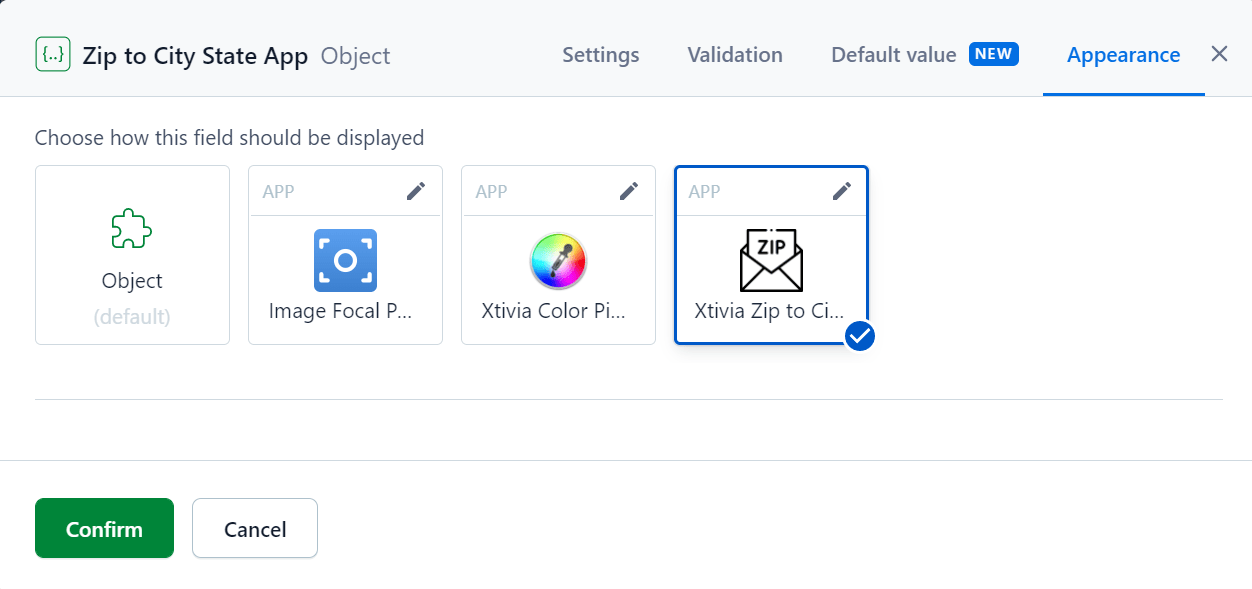1252x589 pixels.
Task: Switch to the Settings tab
Action: point(600,55)
